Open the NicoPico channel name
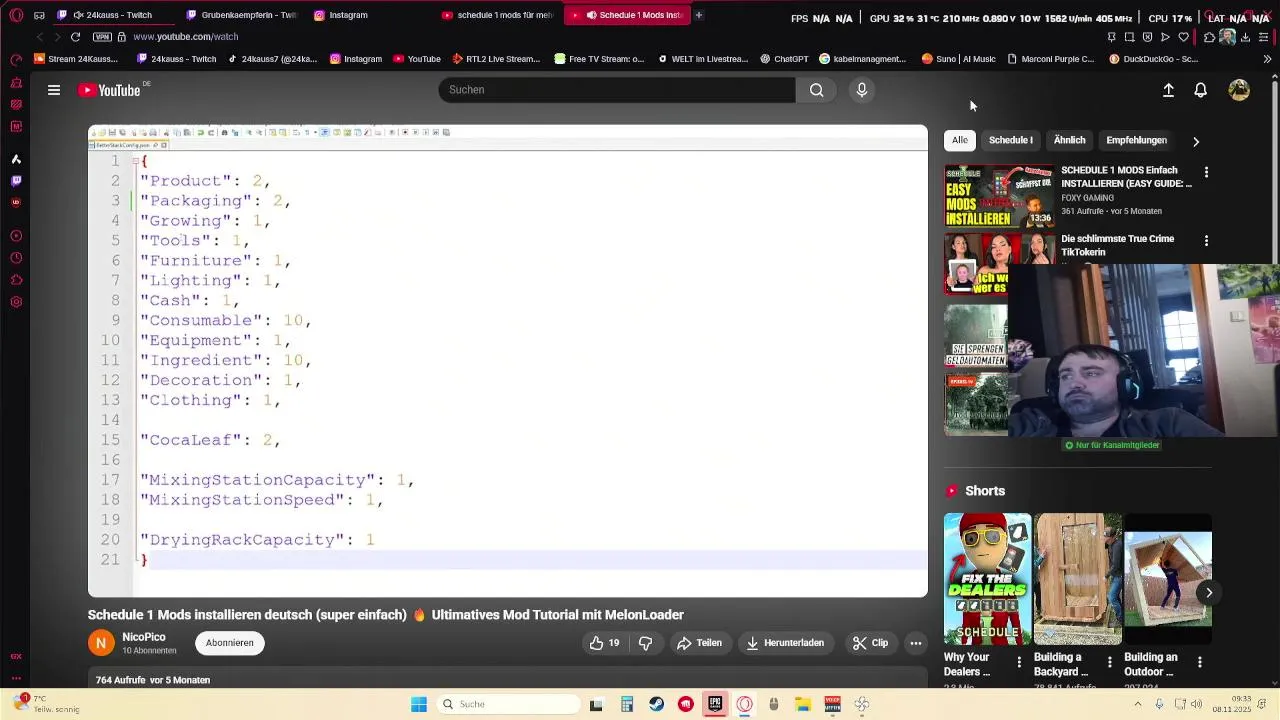Viewport: 1280px width, 720px height. pyautogui.click(x=144, y=637)
